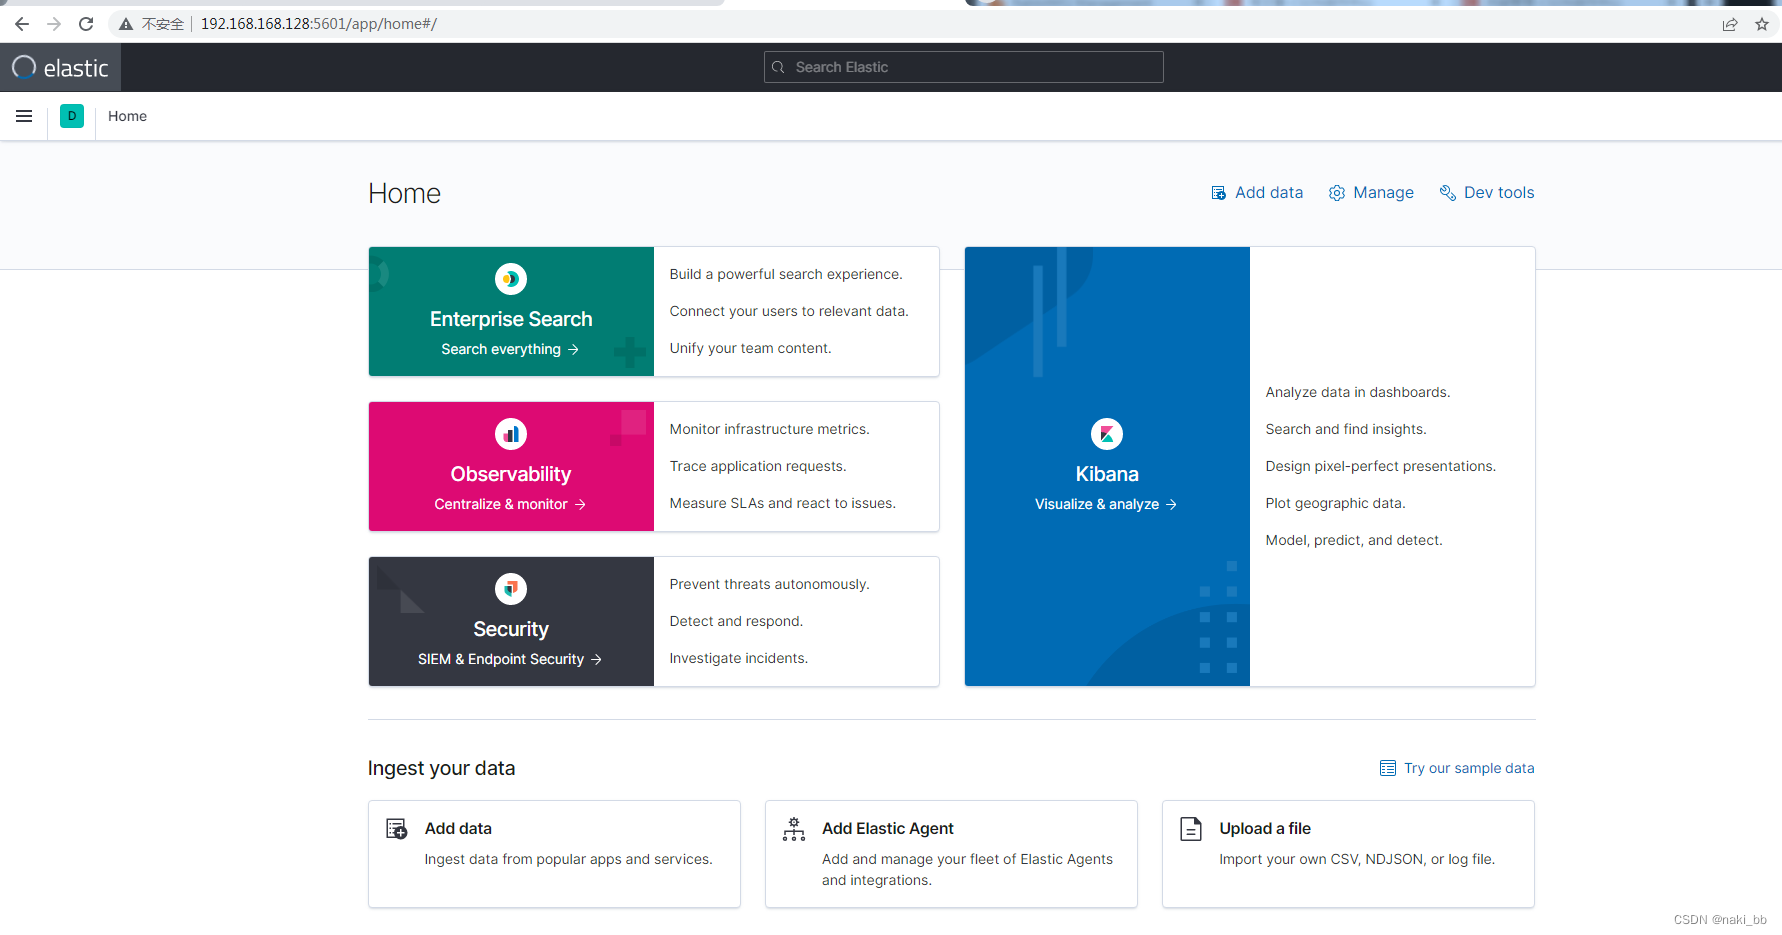
Task: Click Search everything under Enterprise Search
Action: [x=510, y=349]
